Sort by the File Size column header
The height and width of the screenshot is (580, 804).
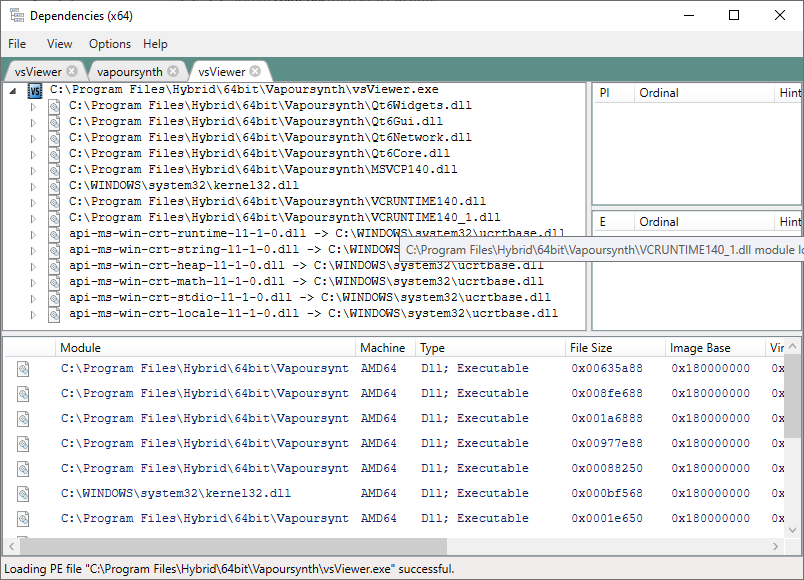[592, 348]
